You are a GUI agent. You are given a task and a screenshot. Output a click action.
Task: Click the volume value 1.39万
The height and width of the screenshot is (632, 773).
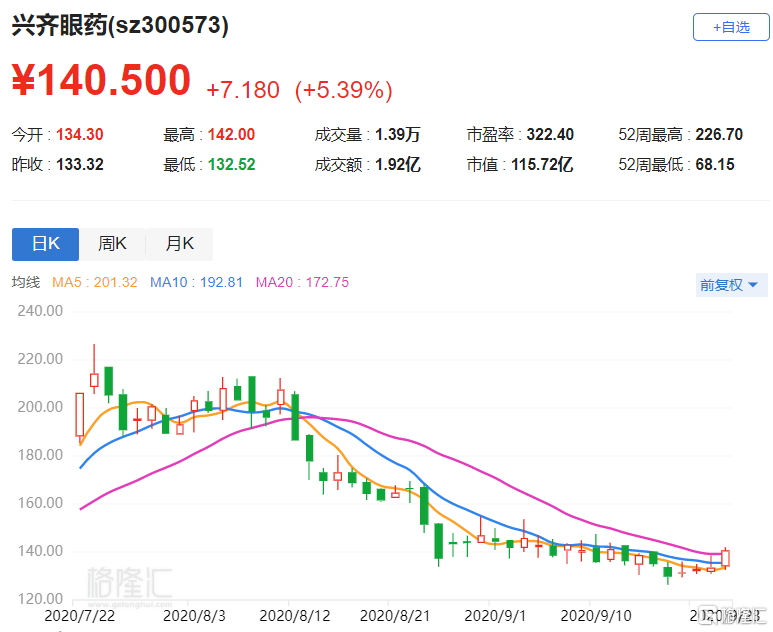tap(397, 134)
